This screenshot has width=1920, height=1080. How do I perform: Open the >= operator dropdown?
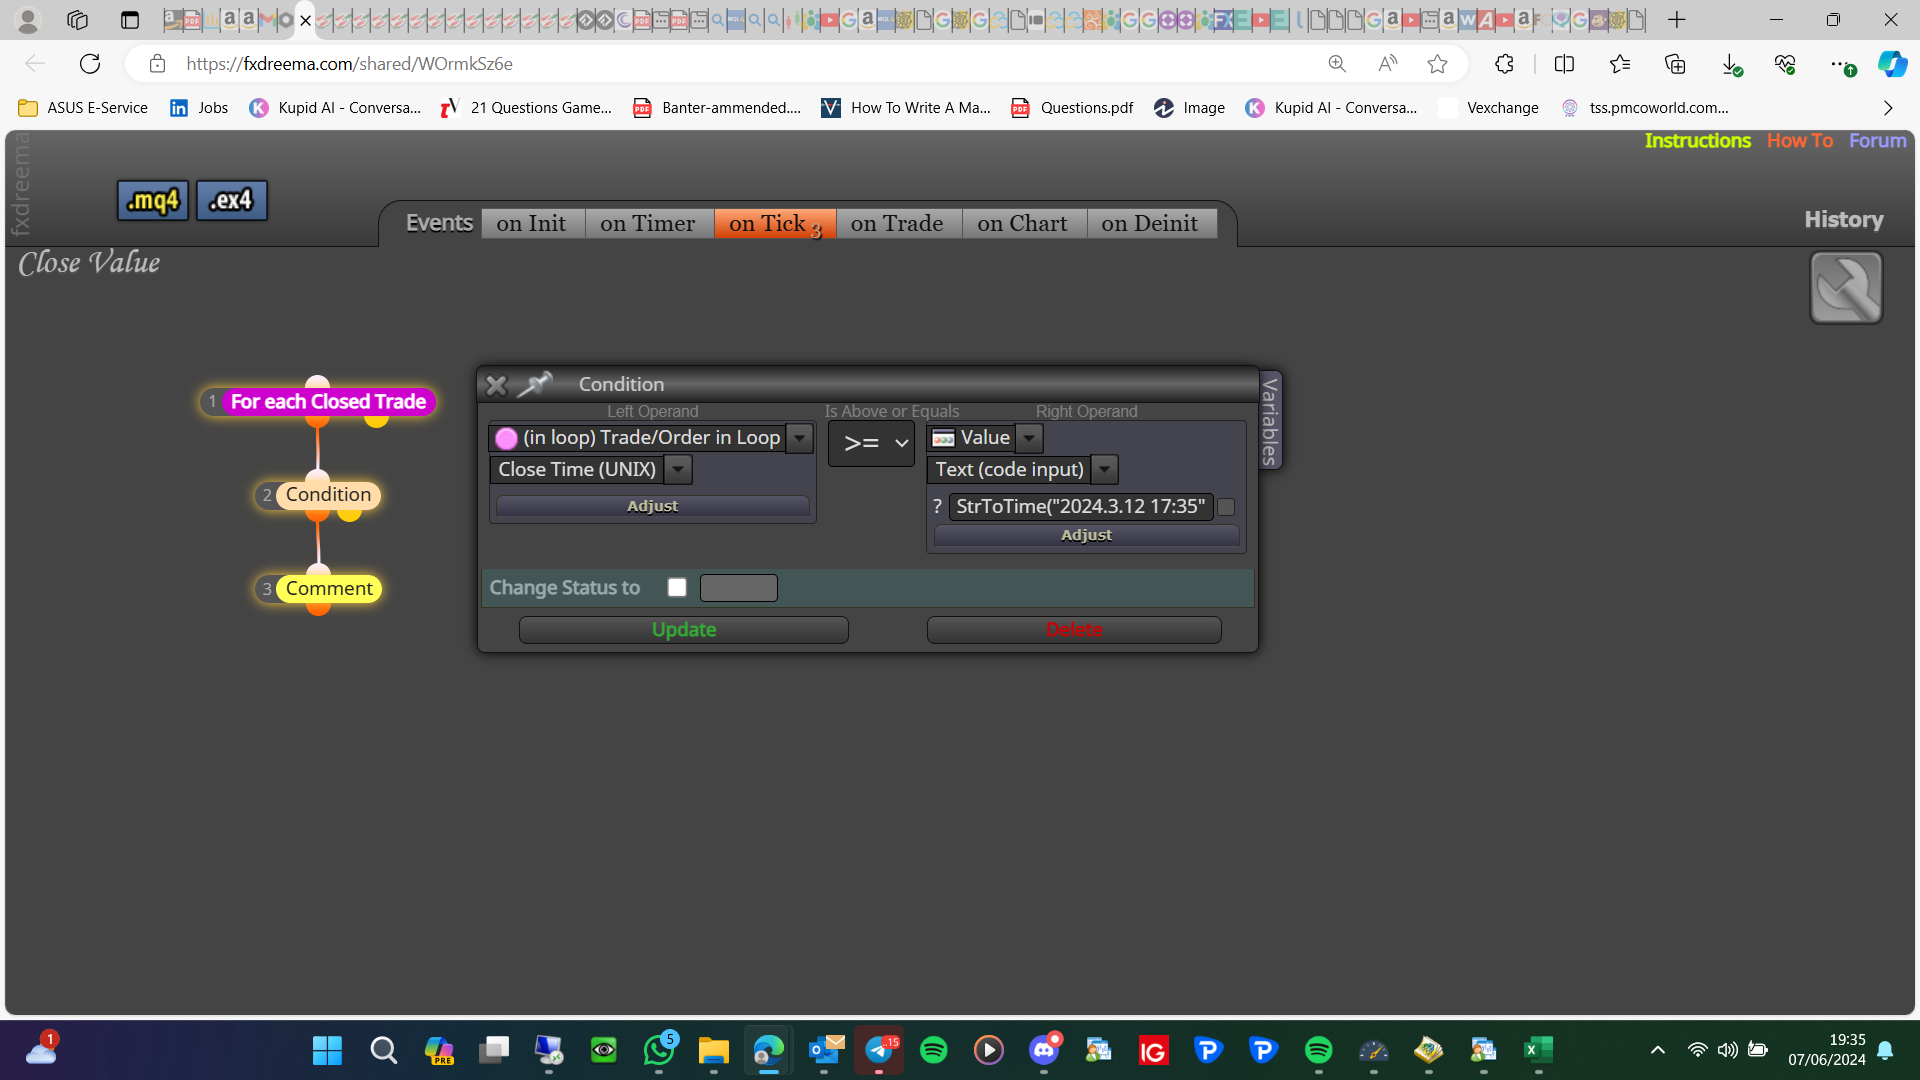[x=872, y=443]
